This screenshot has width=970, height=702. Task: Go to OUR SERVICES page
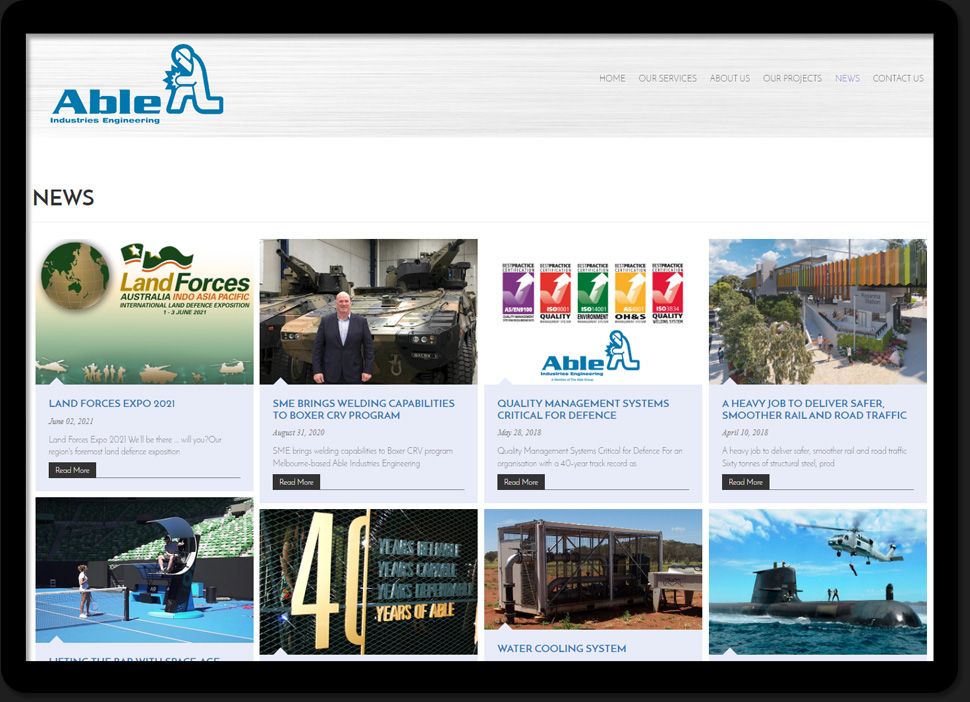coord(667,78)
